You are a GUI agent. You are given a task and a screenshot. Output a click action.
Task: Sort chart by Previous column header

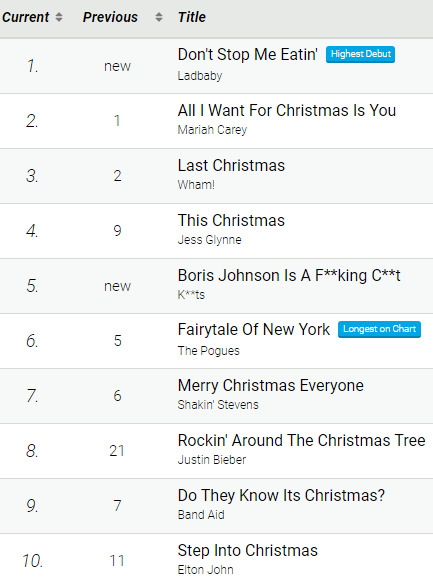[x=110, y=17]
